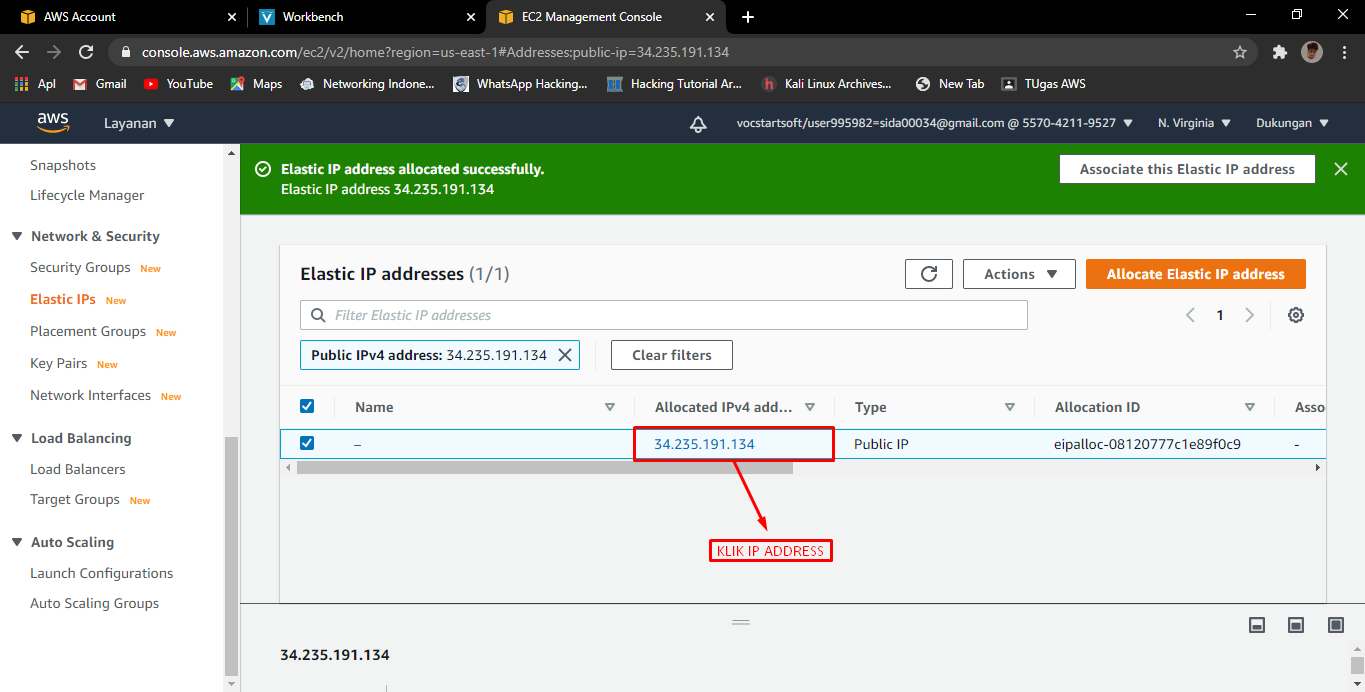Open Lifecycle Manager in sidebar
The height and width of the screenshot is (692, 1365).
click(87, 195)
